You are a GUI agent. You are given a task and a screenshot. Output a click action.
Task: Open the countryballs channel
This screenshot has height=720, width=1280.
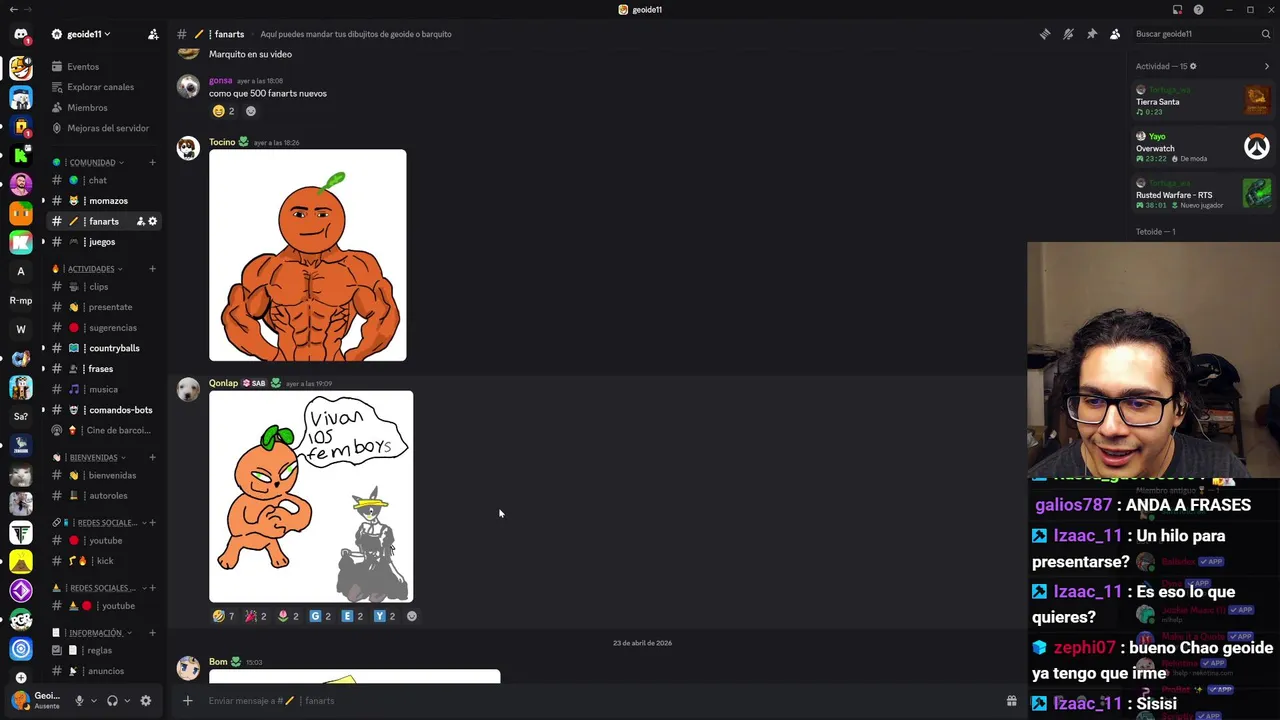pos(104,348)
